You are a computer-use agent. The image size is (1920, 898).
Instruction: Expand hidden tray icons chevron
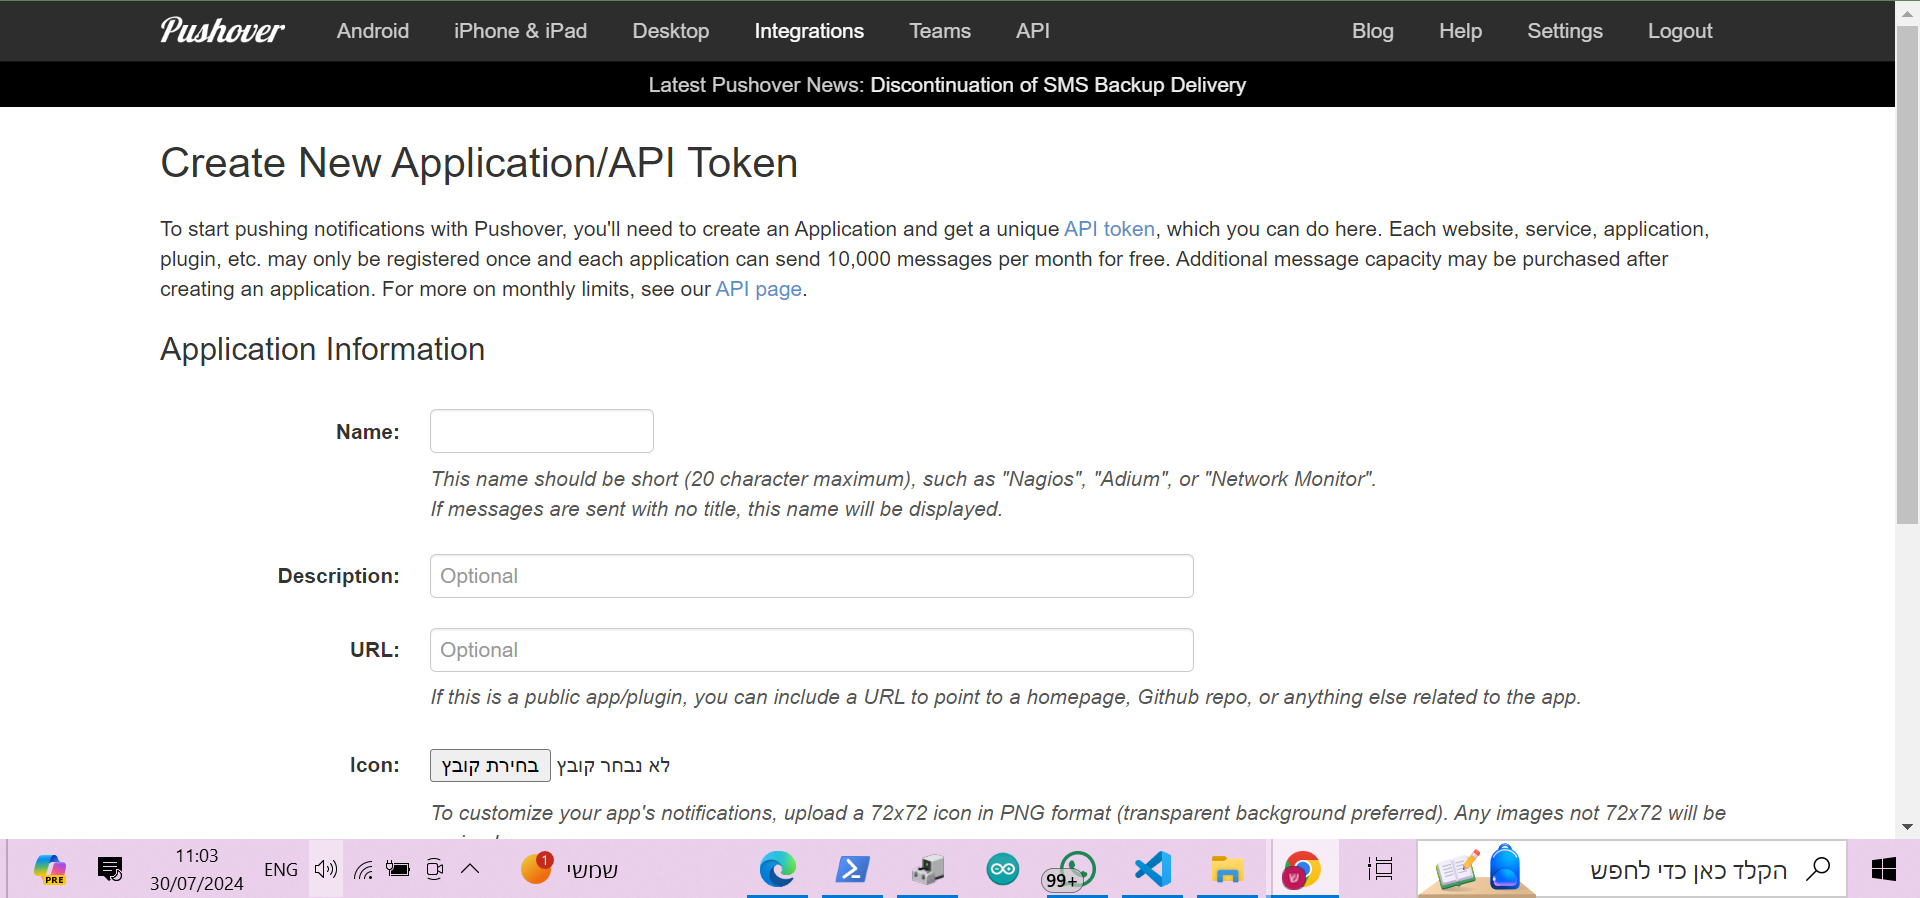coord(470,869)
